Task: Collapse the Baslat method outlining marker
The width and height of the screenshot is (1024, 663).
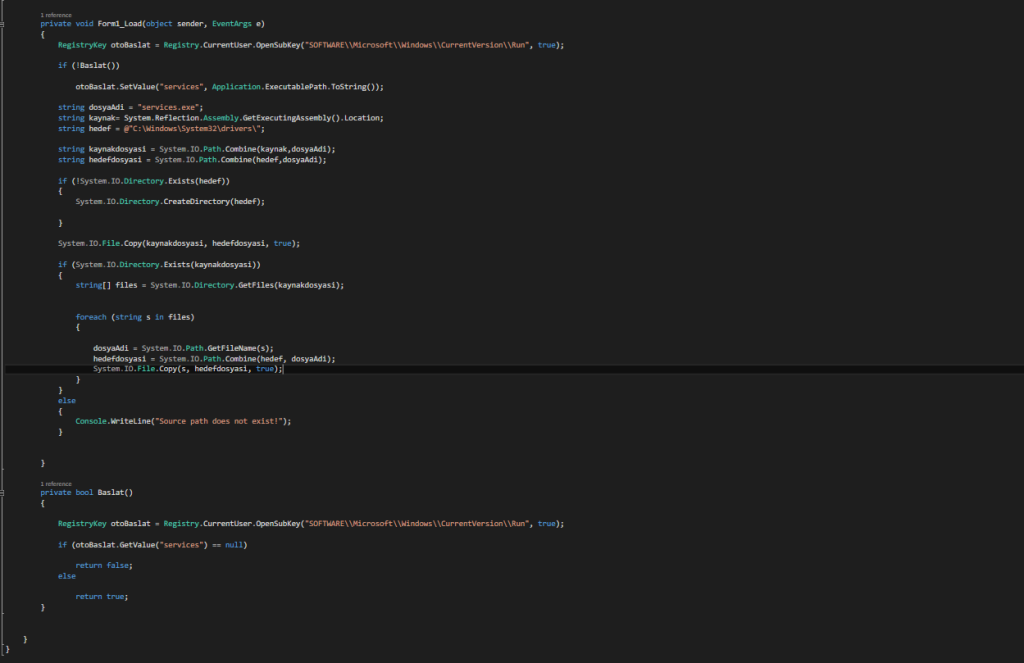Action: 3,493
